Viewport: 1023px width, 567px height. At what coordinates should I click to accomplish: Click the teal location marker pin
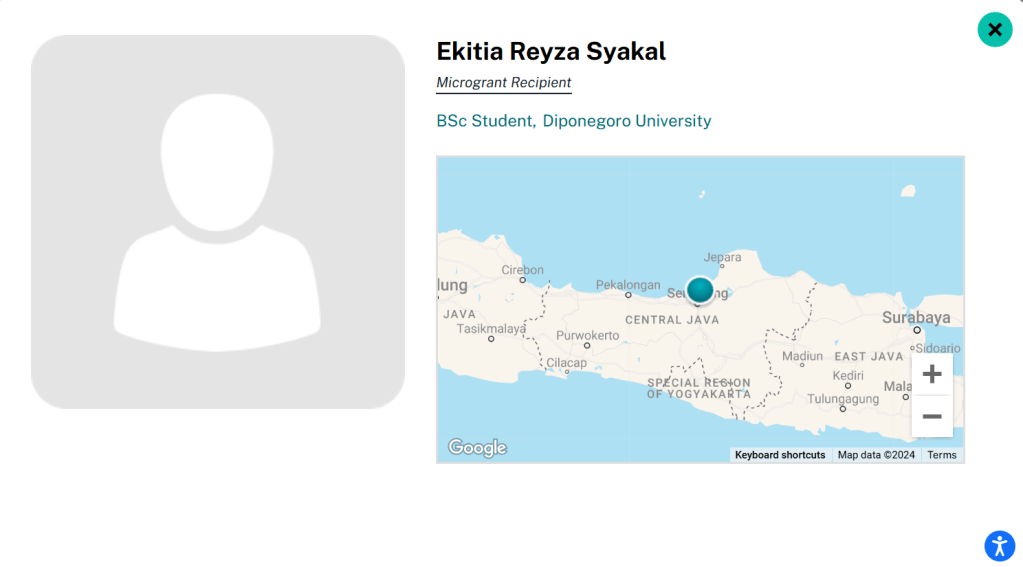tap(700, 290)
